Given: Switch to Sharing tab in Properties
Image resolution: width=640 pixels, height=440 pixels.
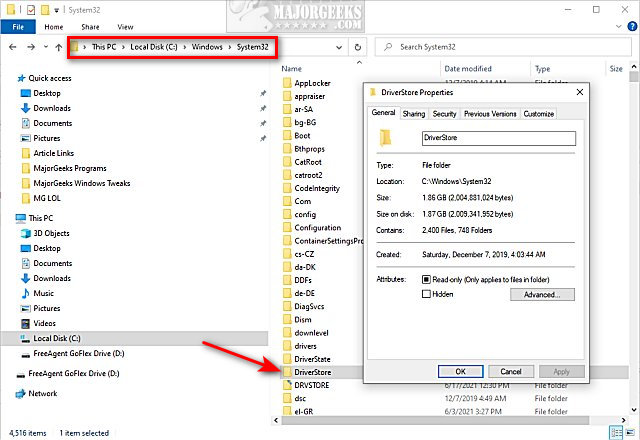Looking at the screenshot, I should point(414,114).
